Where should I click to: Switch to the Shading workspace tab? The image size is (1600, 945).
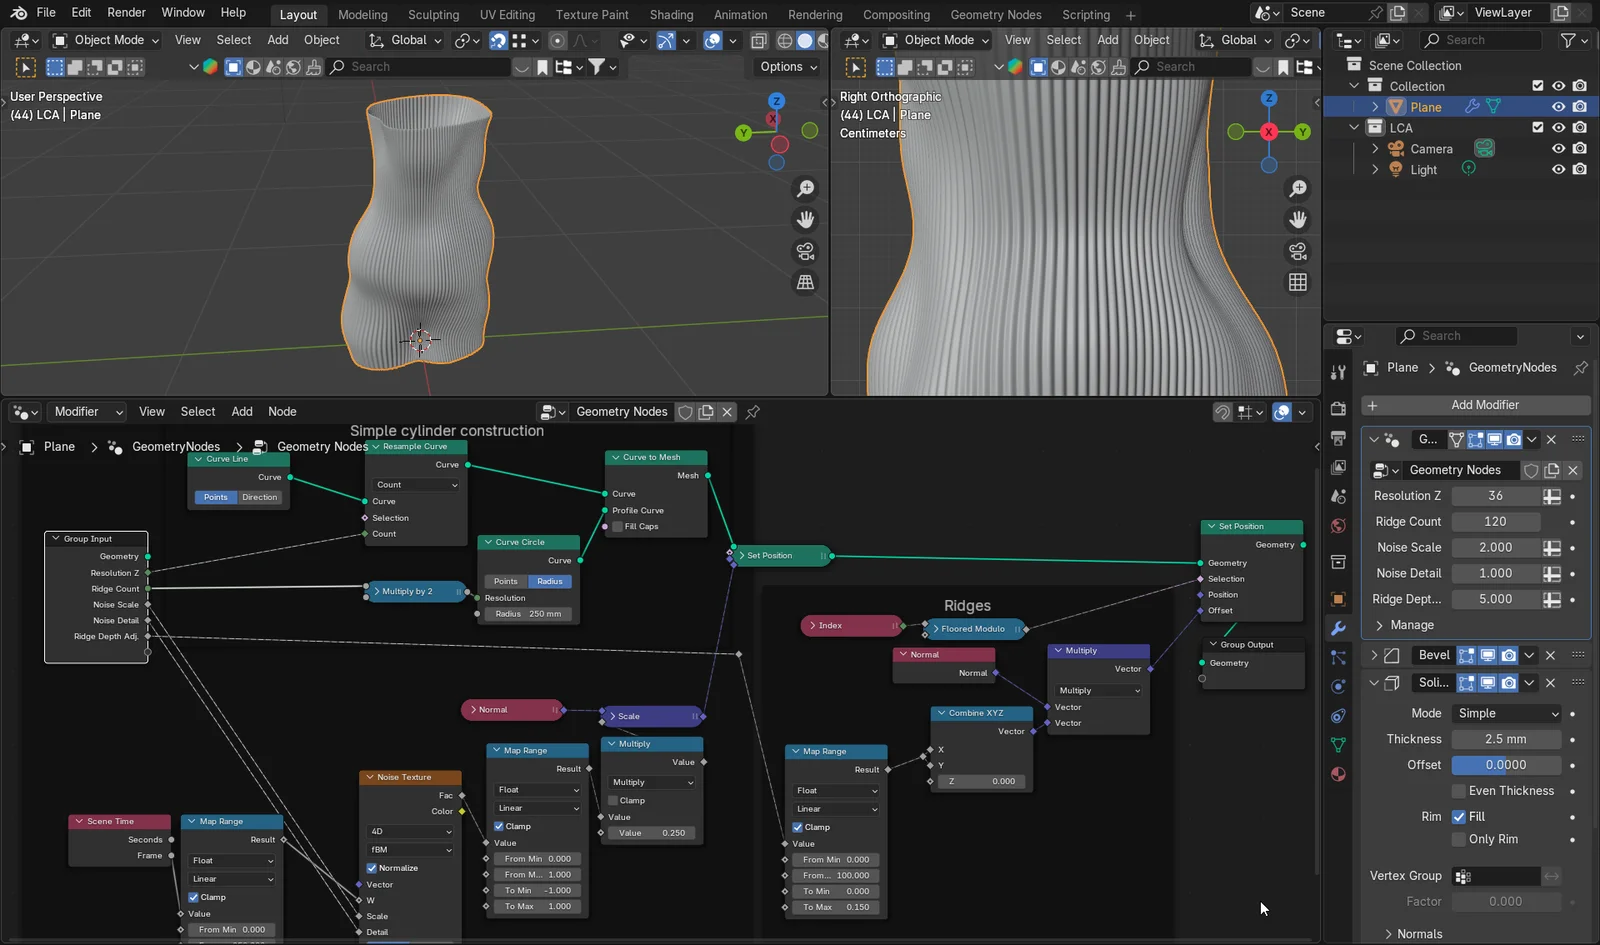pyautogui.click(x=671, y=14)
